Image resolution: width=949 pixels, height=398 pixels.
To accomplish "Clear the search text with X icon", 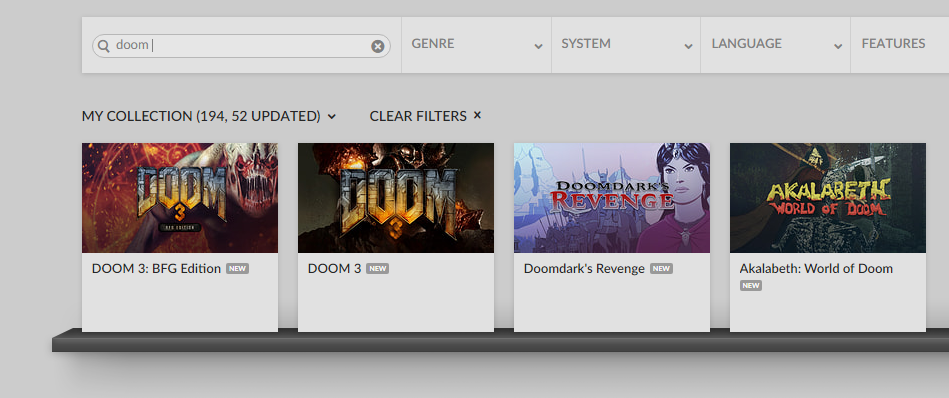I will (378, 46).
